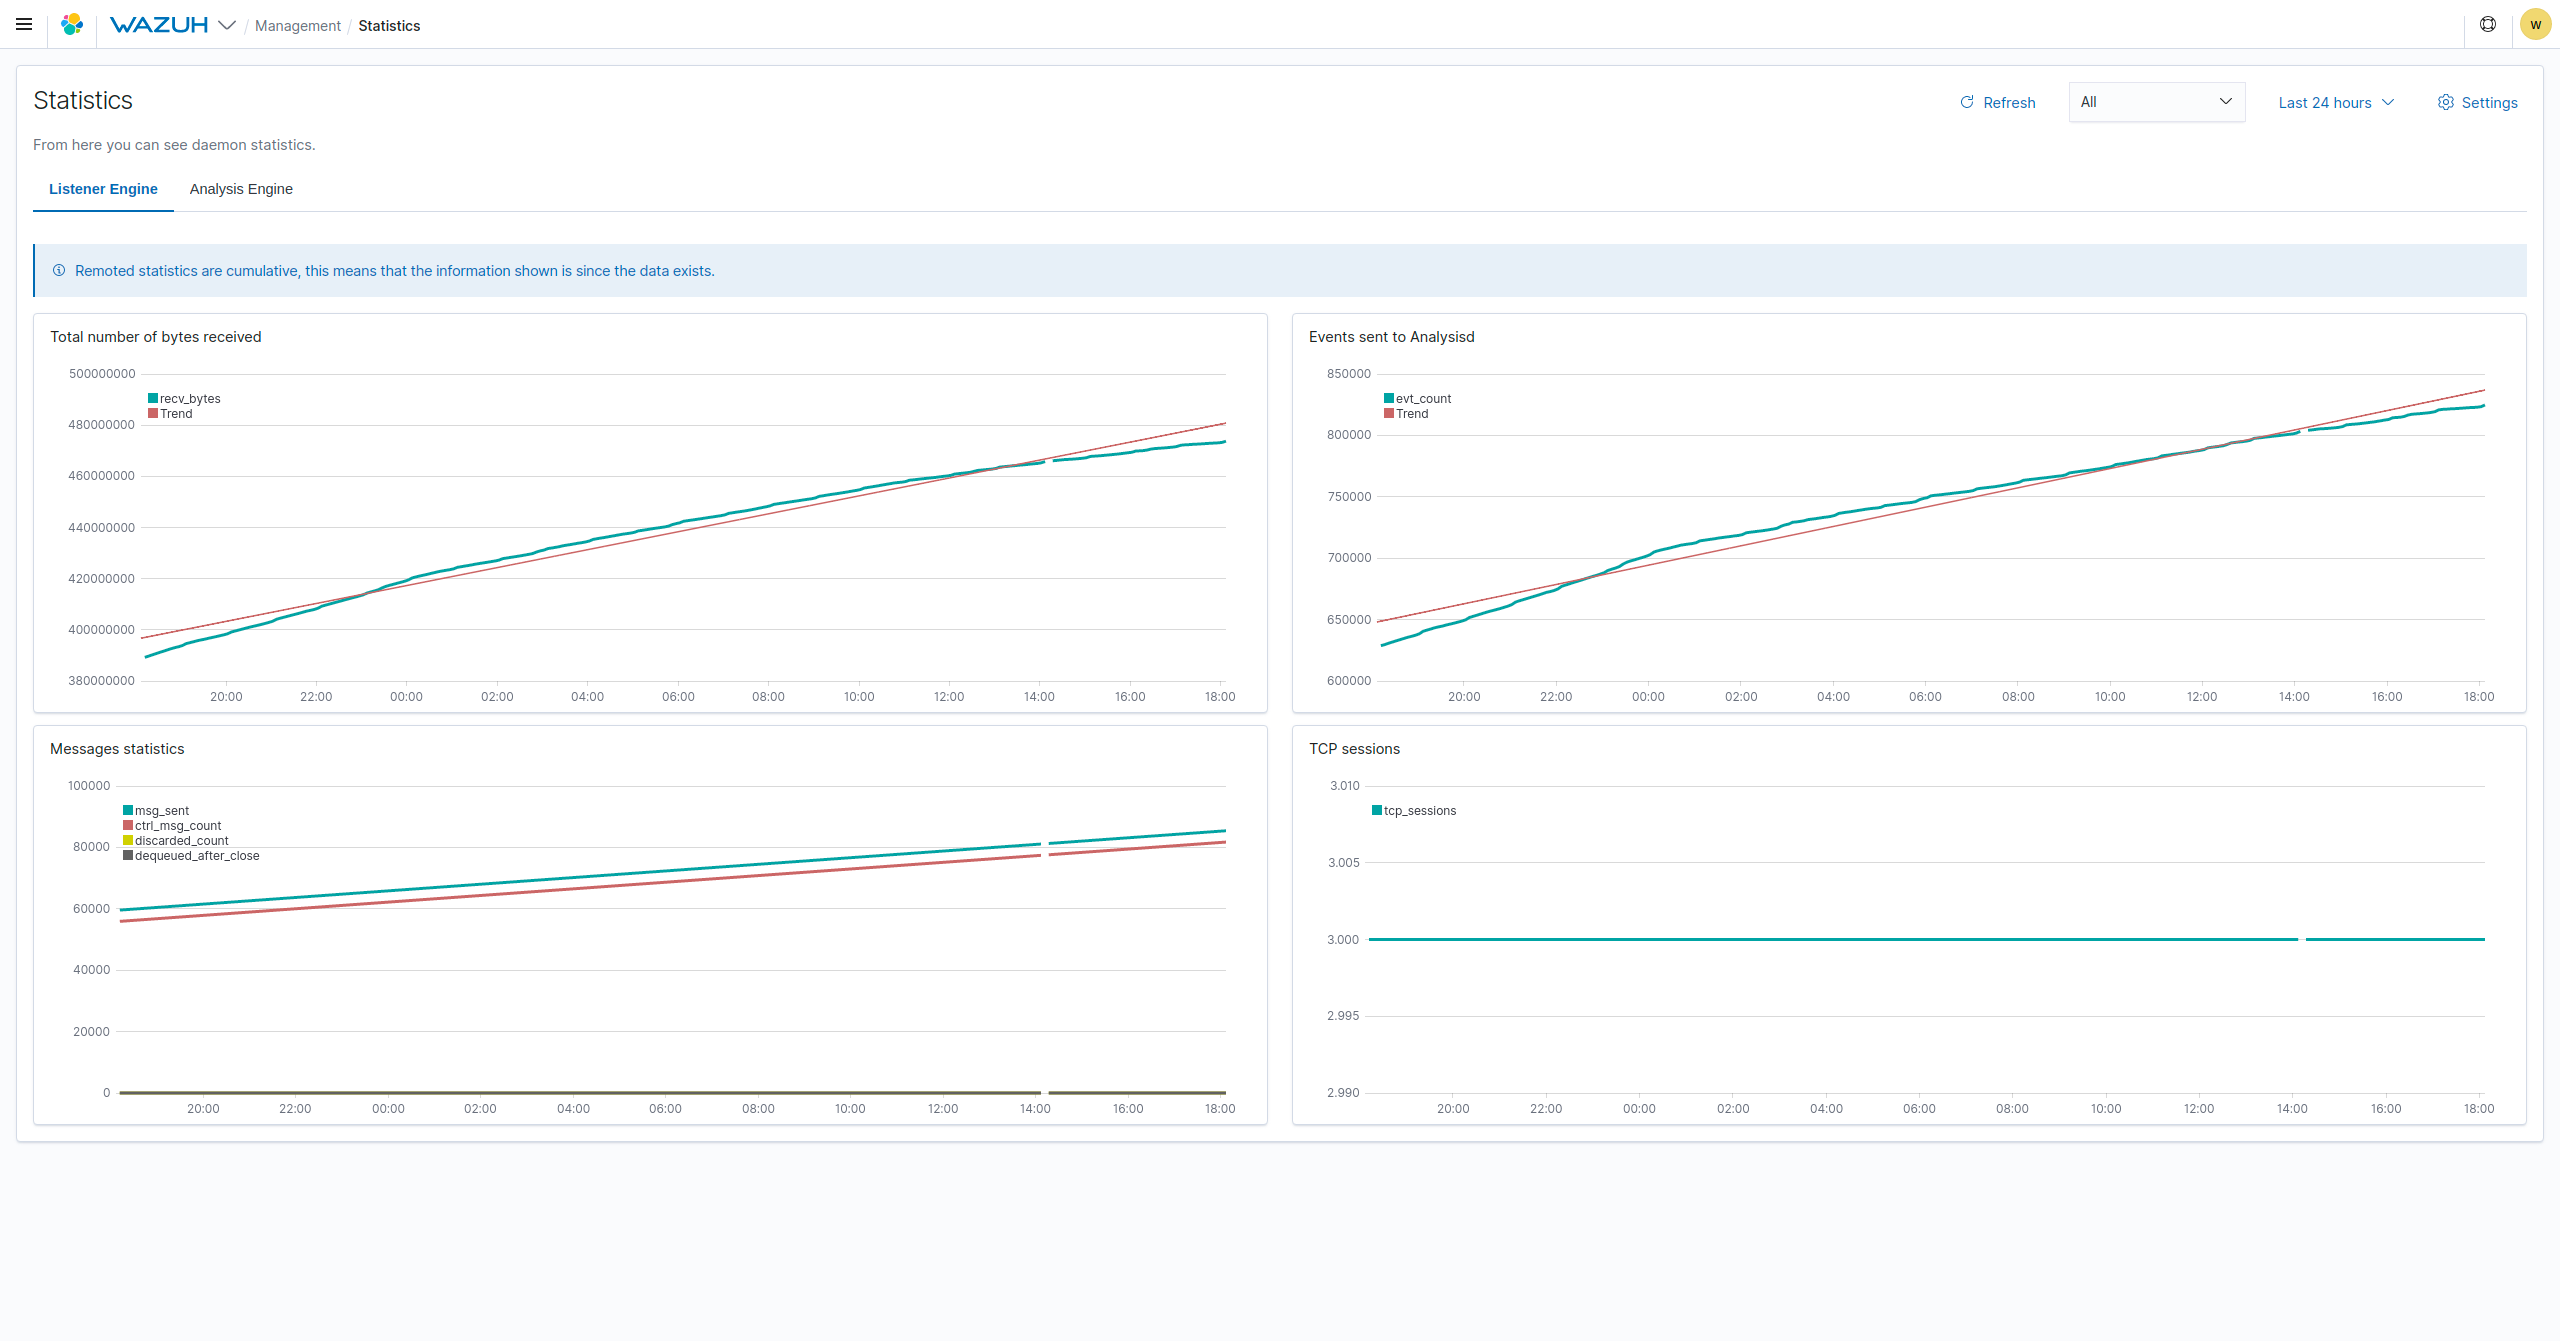Viewport: 2560px width, 1341px height.
Task: Click the colorful Elastic app logo
Action: pos(72,24)
